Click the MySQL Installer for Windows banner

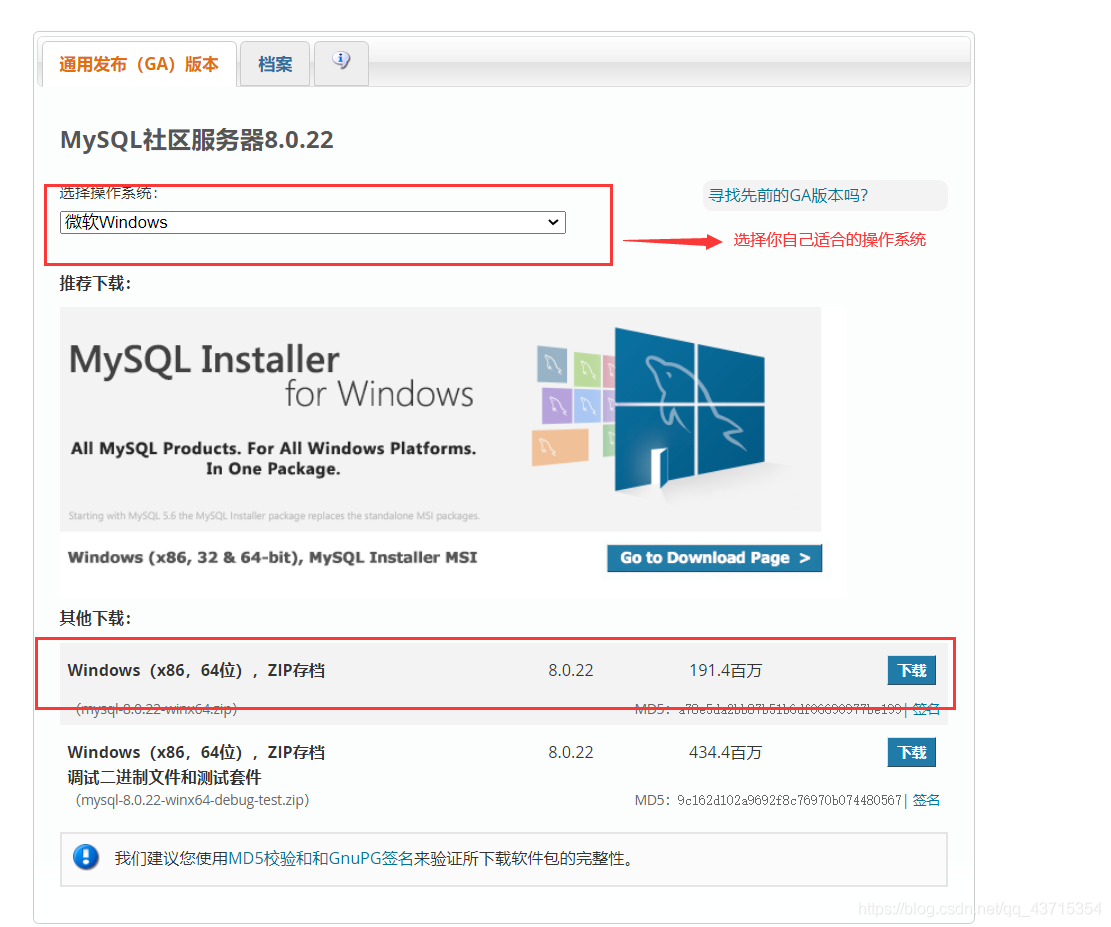coord(440,419)
